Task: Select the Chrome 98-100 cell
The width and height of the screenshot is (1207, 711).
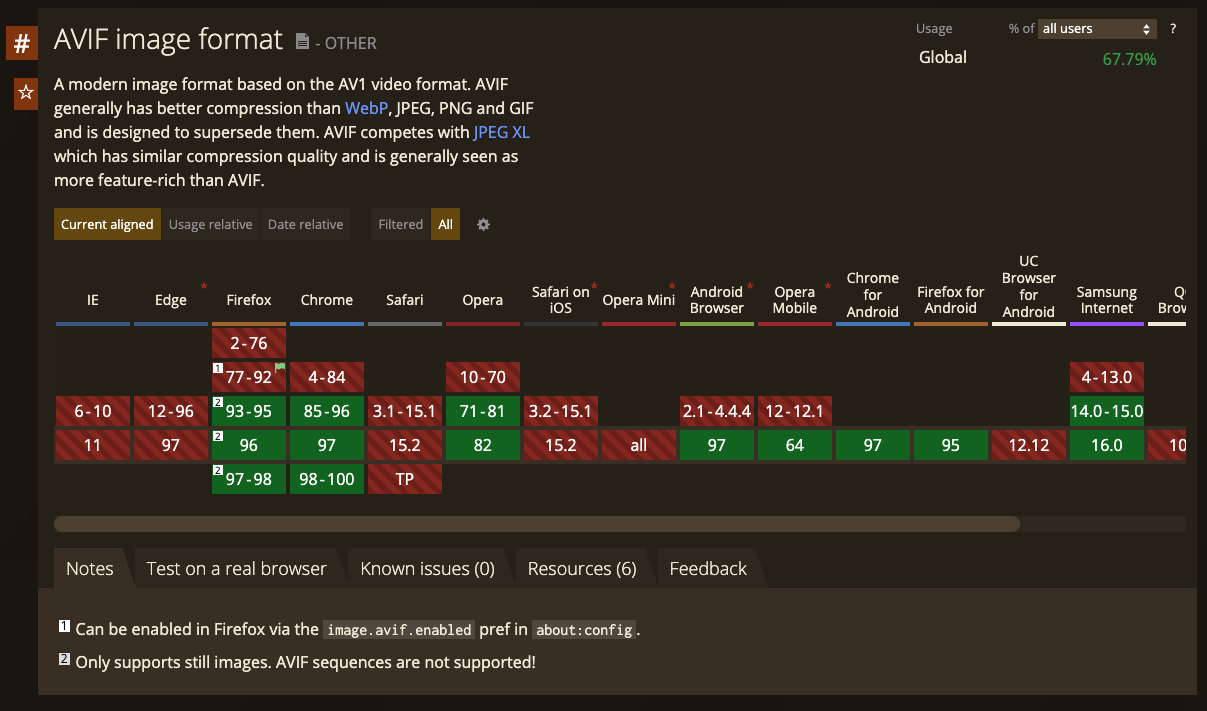Action: [x=327, y=479]
